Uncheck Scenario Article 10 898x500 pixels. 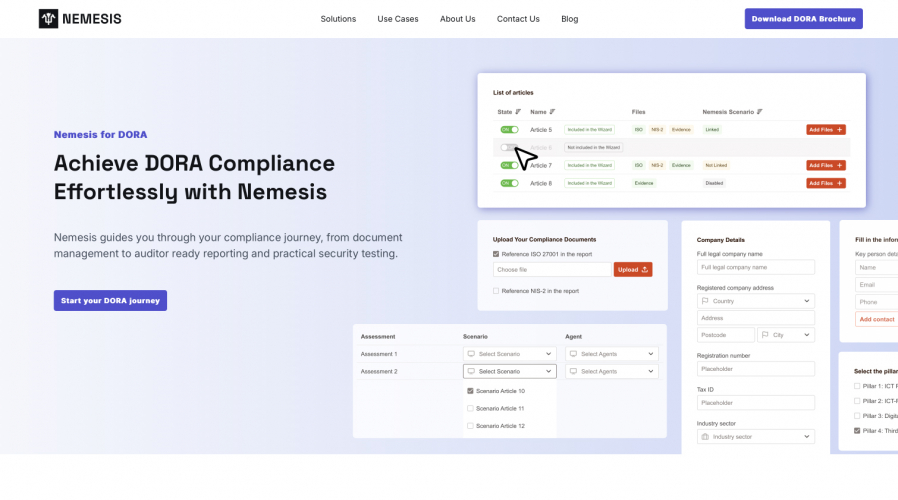point(470,391)
